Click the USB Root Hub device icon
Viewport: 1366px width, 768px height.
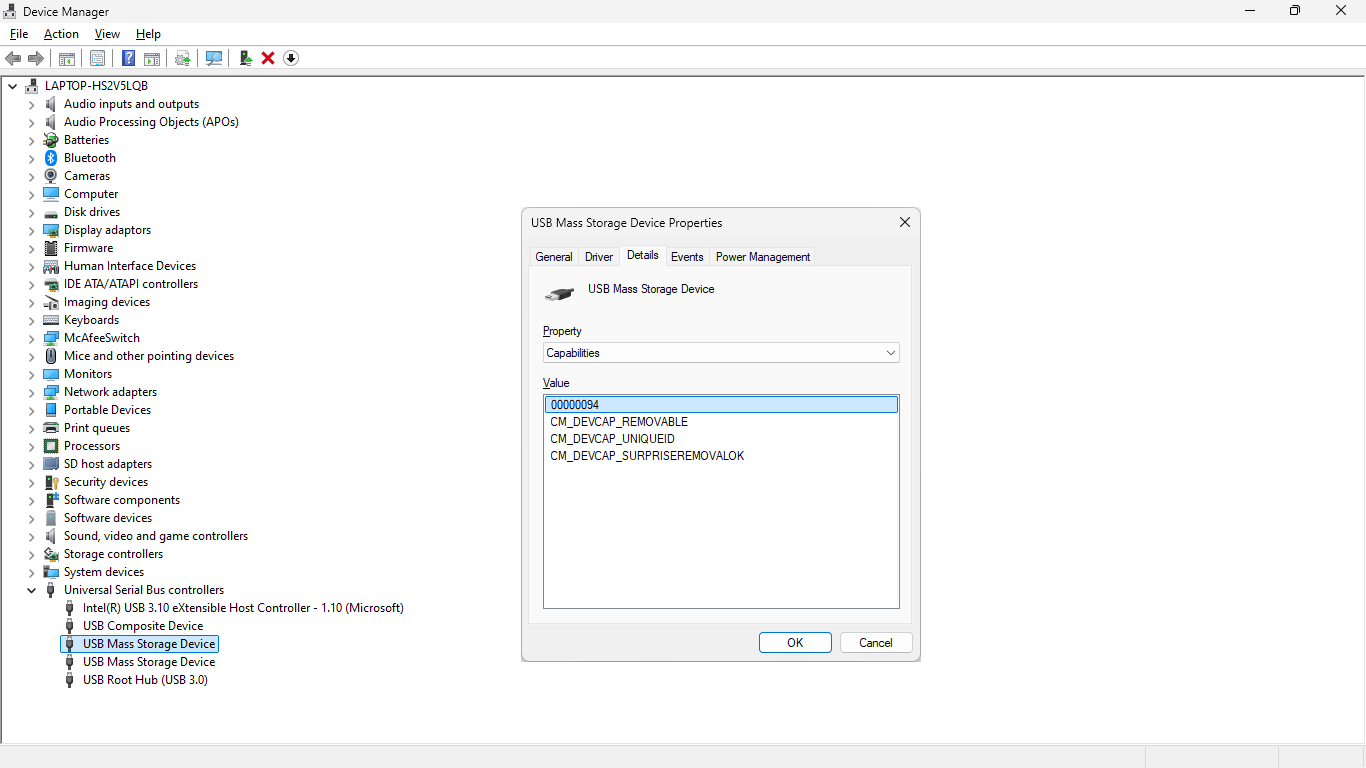[69, 680]
